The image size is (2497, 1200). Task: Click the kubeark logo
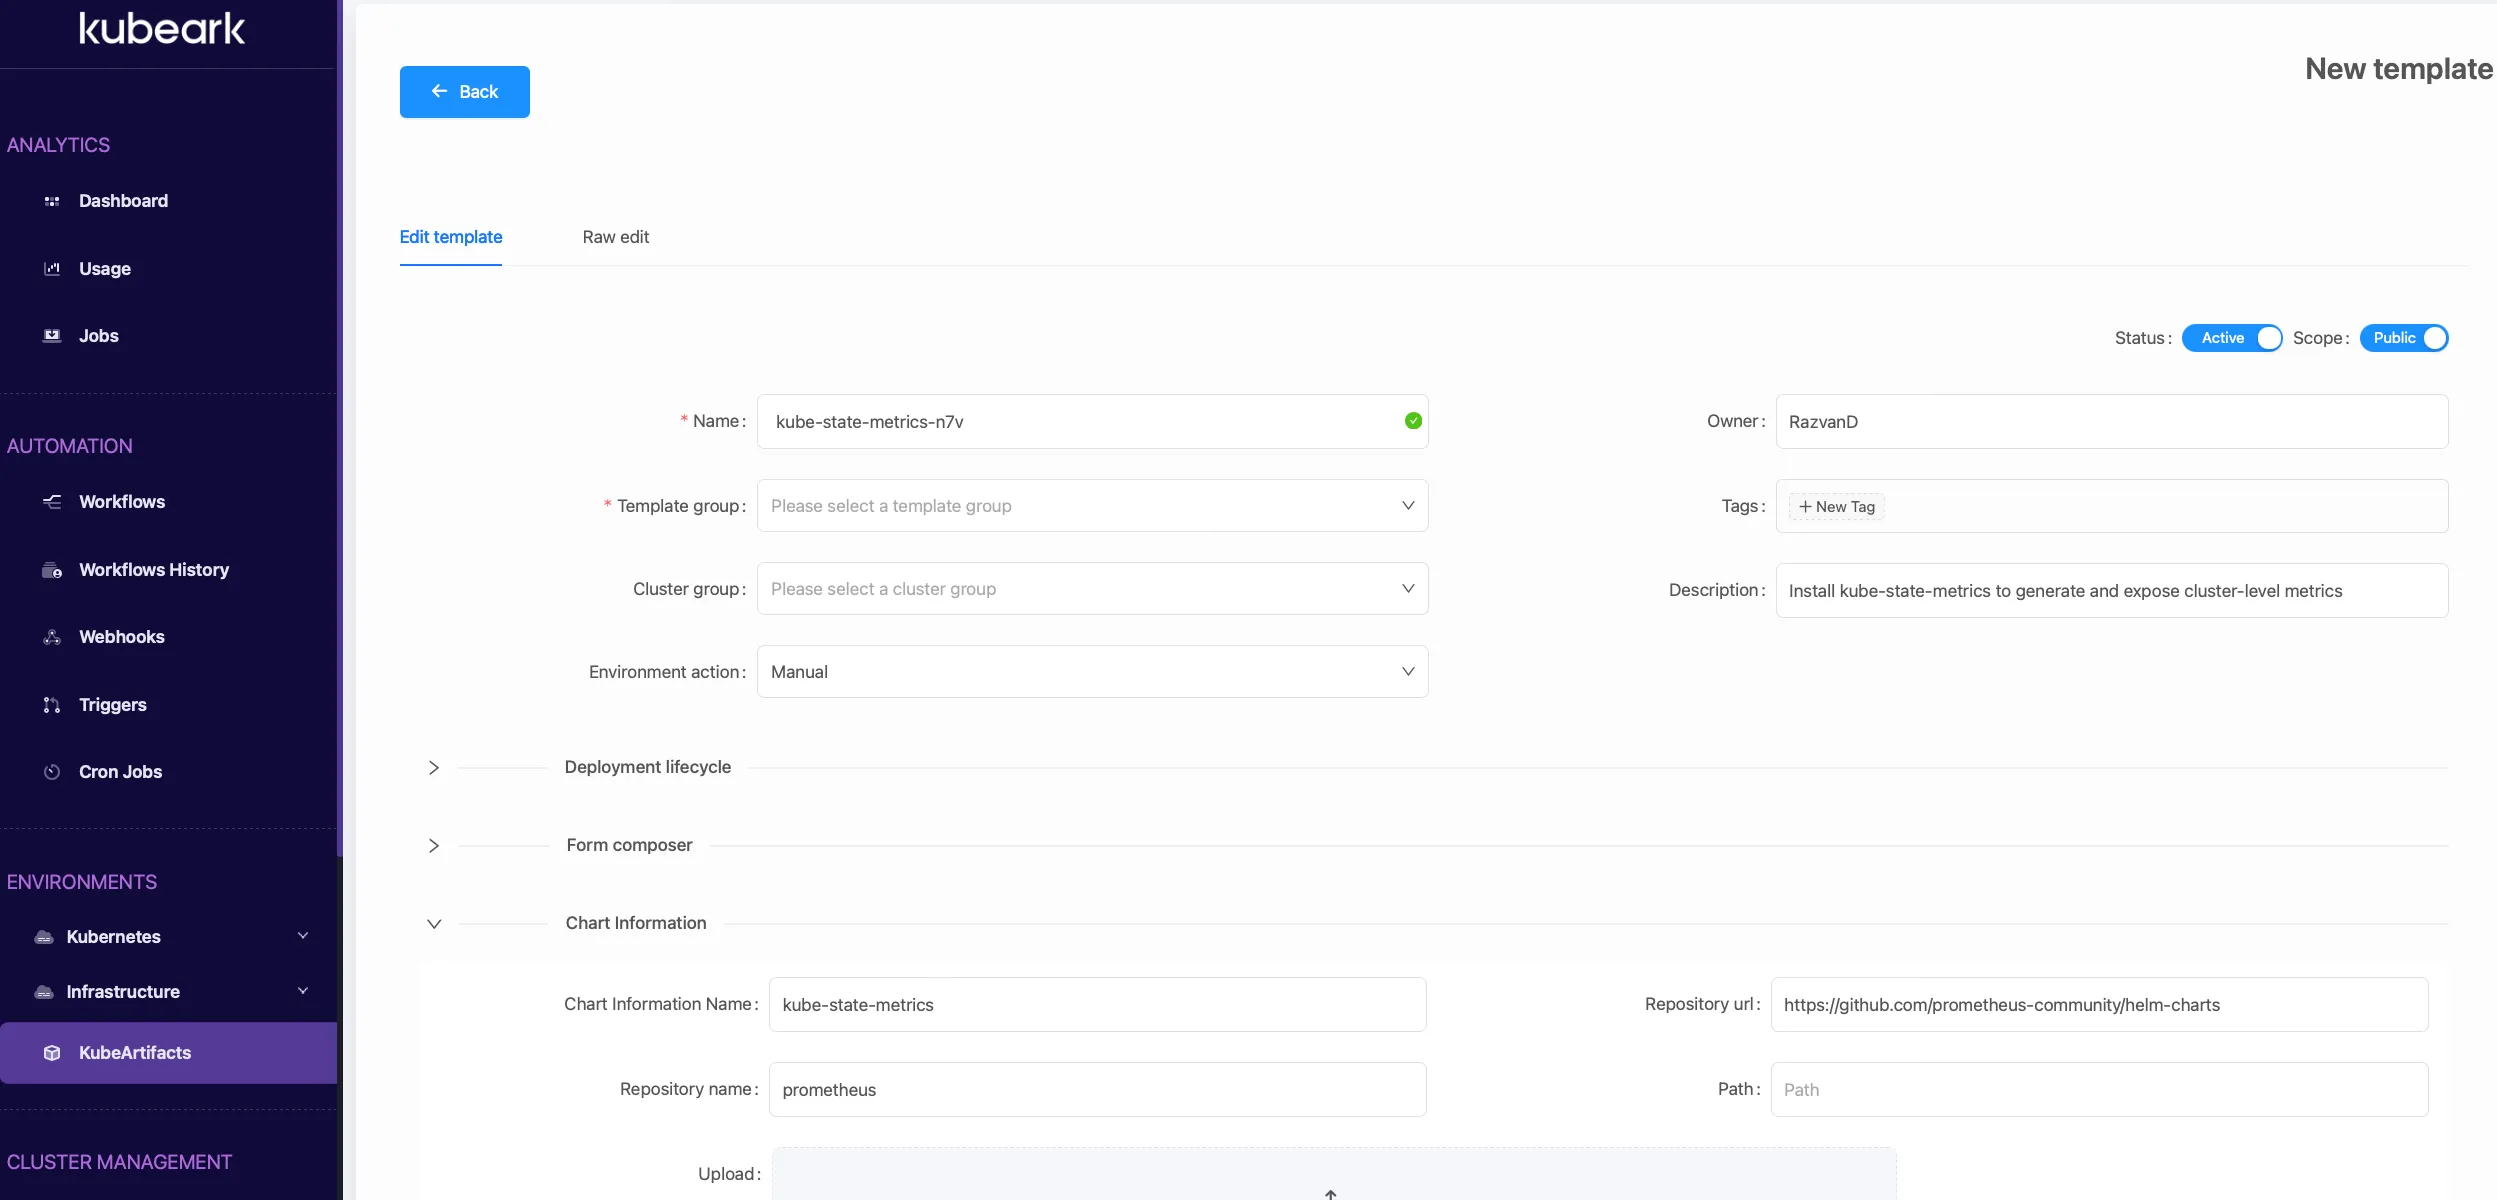162,29
